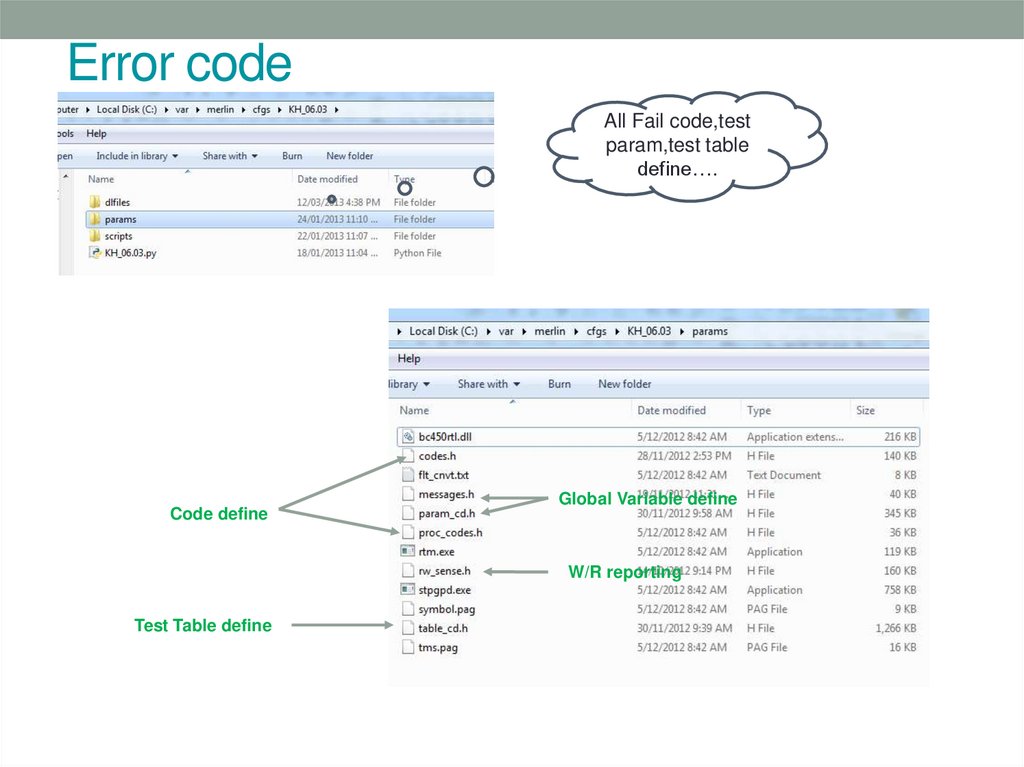The height and width of the screenshot is (767, 1024).
Task: Click the tms.pag file icon
Action: point(408,647)
